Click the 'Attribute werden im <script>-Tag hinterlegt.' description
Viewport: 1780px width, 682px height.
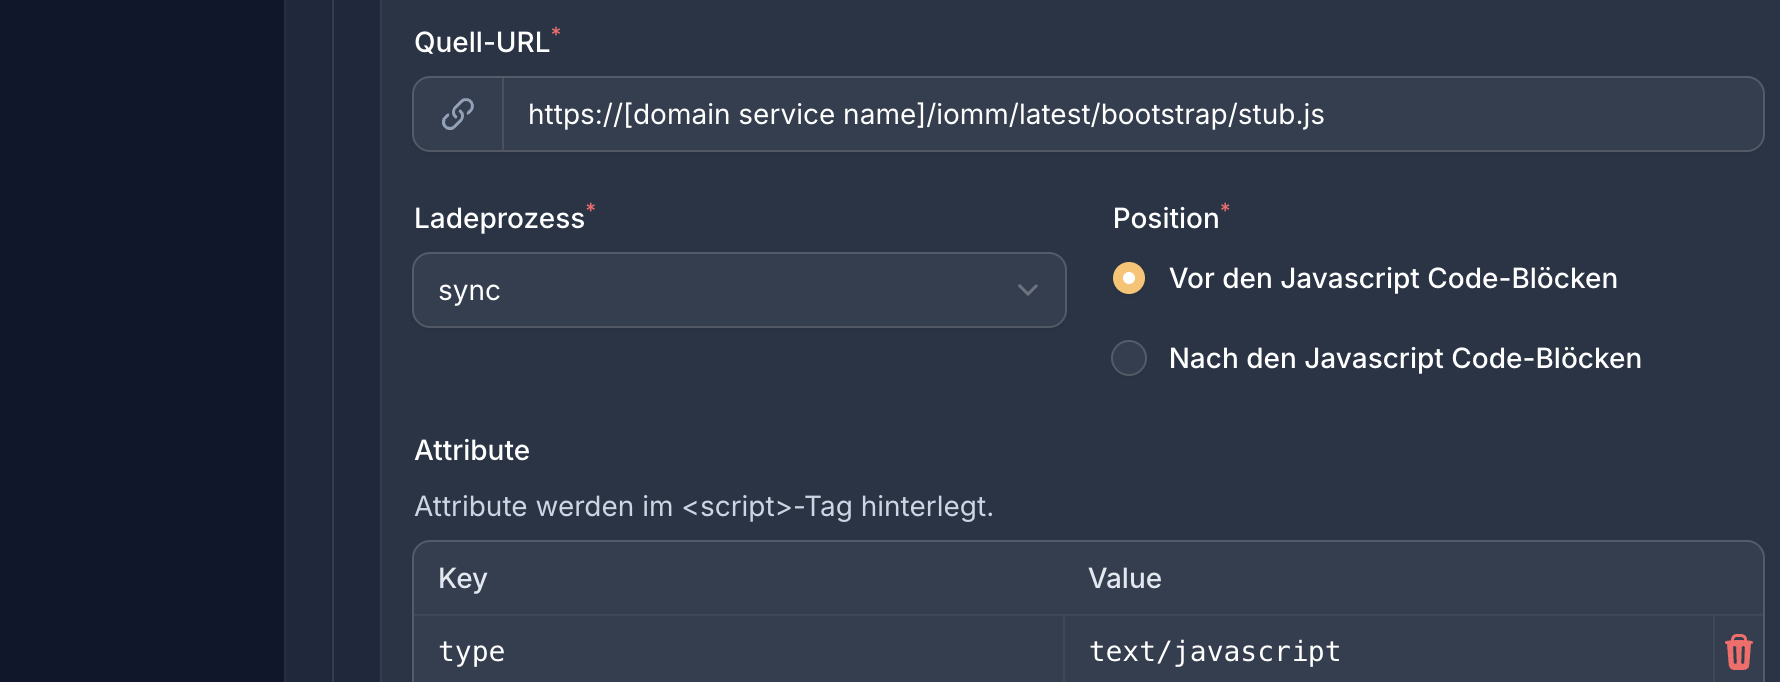(704, 506)
